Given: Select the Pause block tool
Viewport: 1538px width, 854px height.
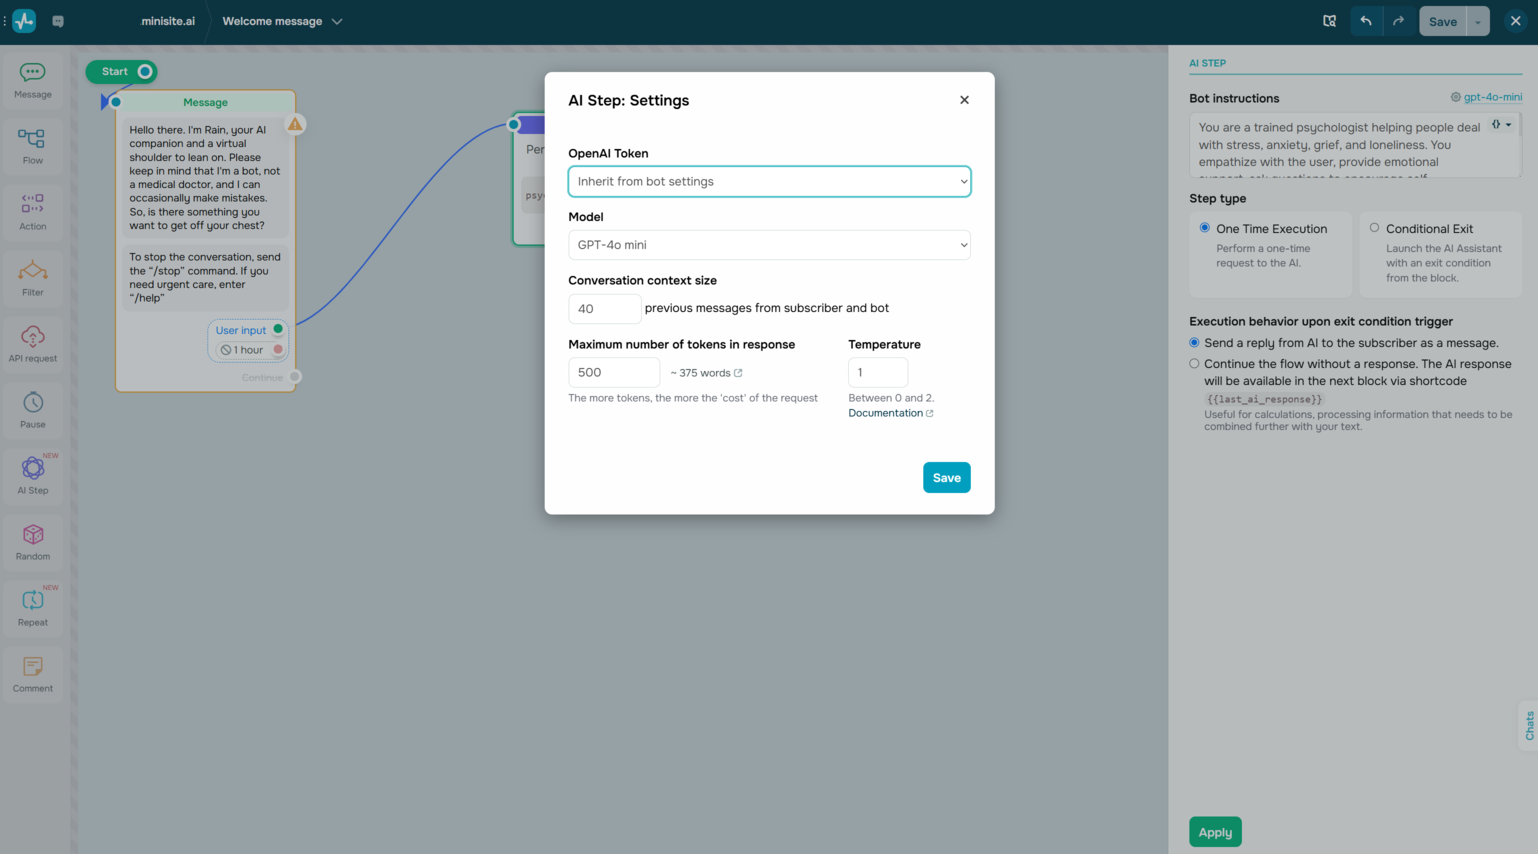Looking at the screenshot, I should [33, 409].
